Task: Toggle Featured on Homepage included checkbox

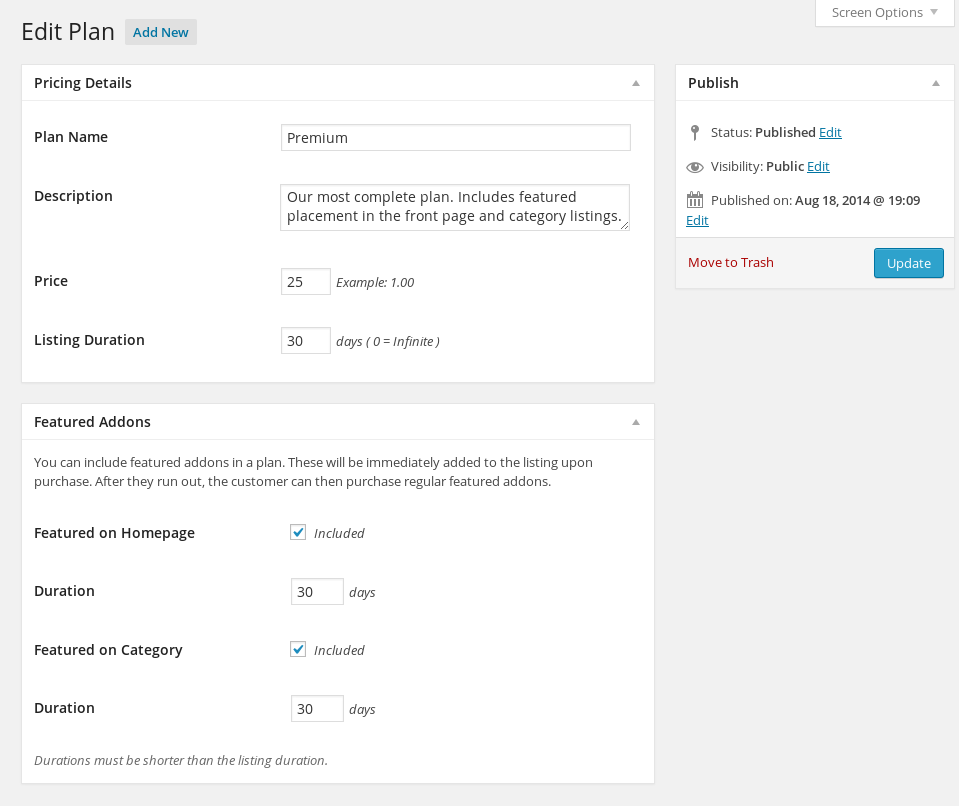Action: pyautogui.click(x=298, y=532)
